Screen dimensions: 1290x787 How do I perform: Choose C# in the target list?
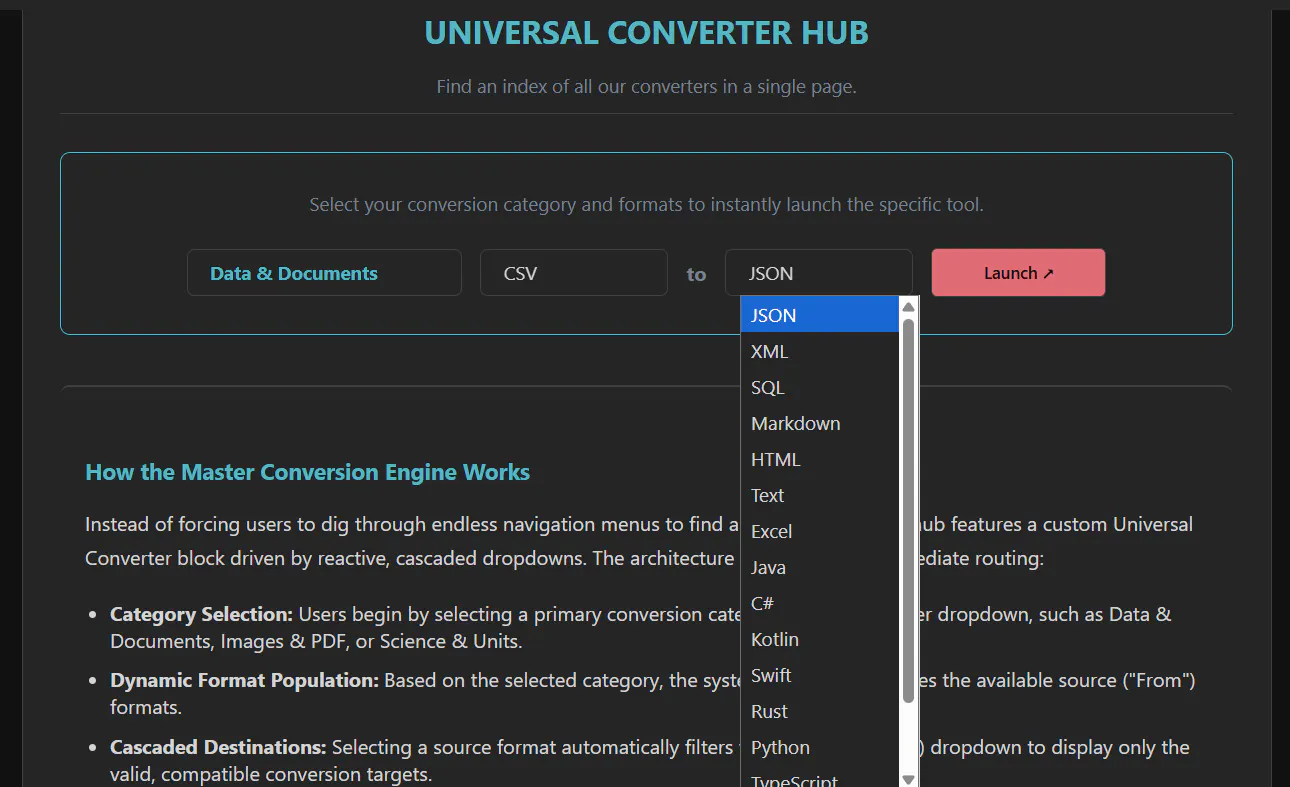tap(820, 603)
